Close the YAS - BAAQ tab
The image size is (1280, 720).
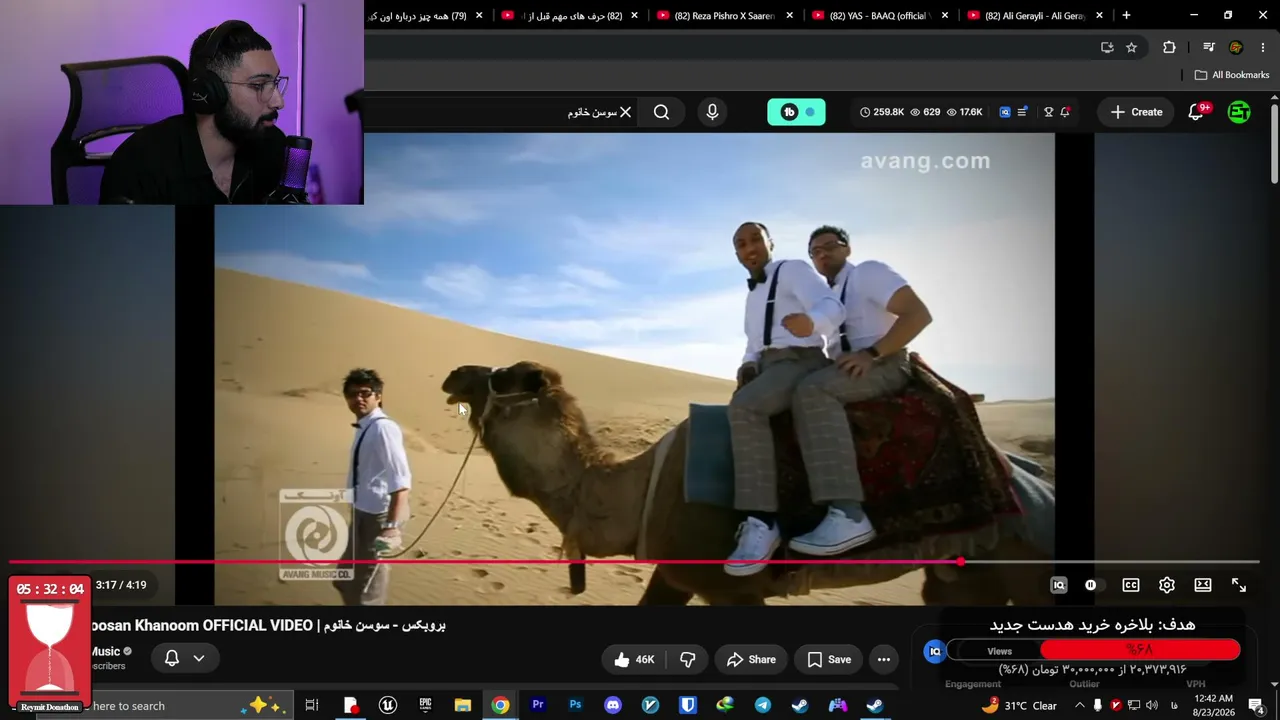click(946, 16)
